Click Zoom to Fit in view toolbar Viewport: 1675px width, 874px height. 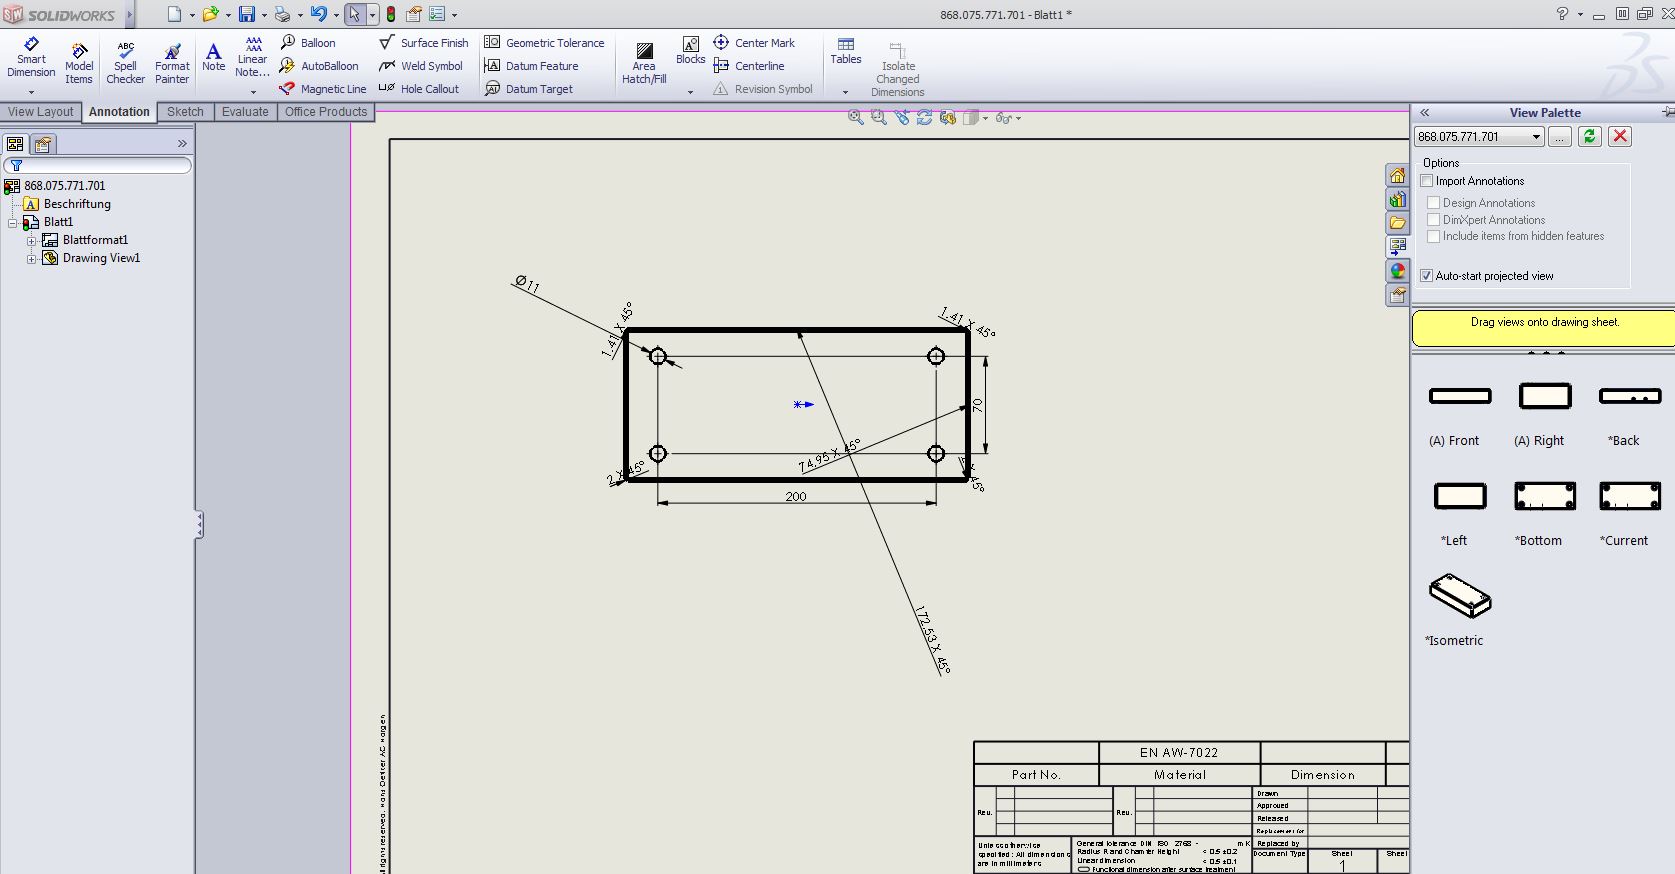coord(856,118)
